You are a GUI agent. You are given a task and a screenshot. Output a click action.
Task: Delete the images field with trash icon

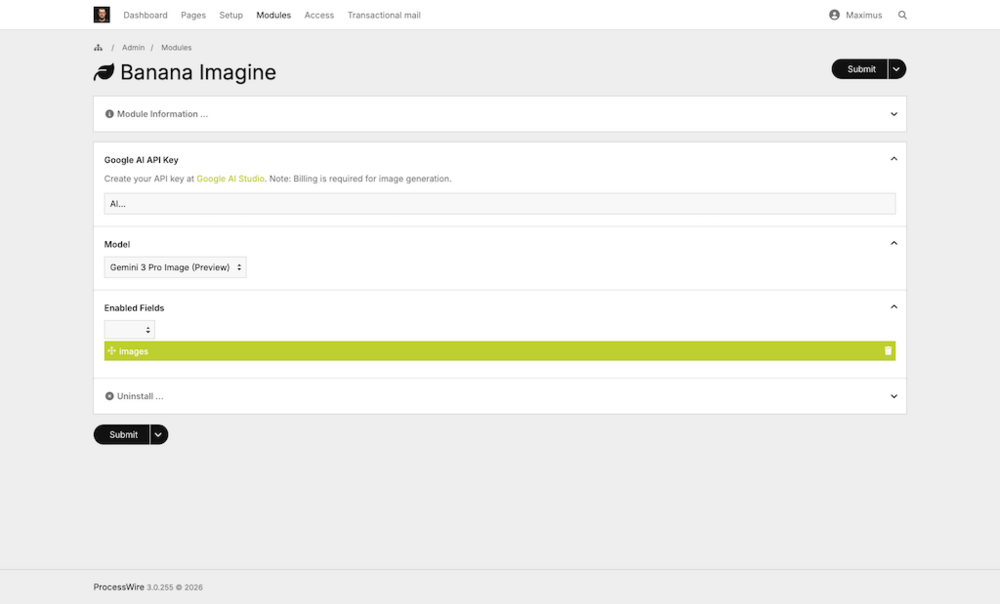(x=888, y=351)
